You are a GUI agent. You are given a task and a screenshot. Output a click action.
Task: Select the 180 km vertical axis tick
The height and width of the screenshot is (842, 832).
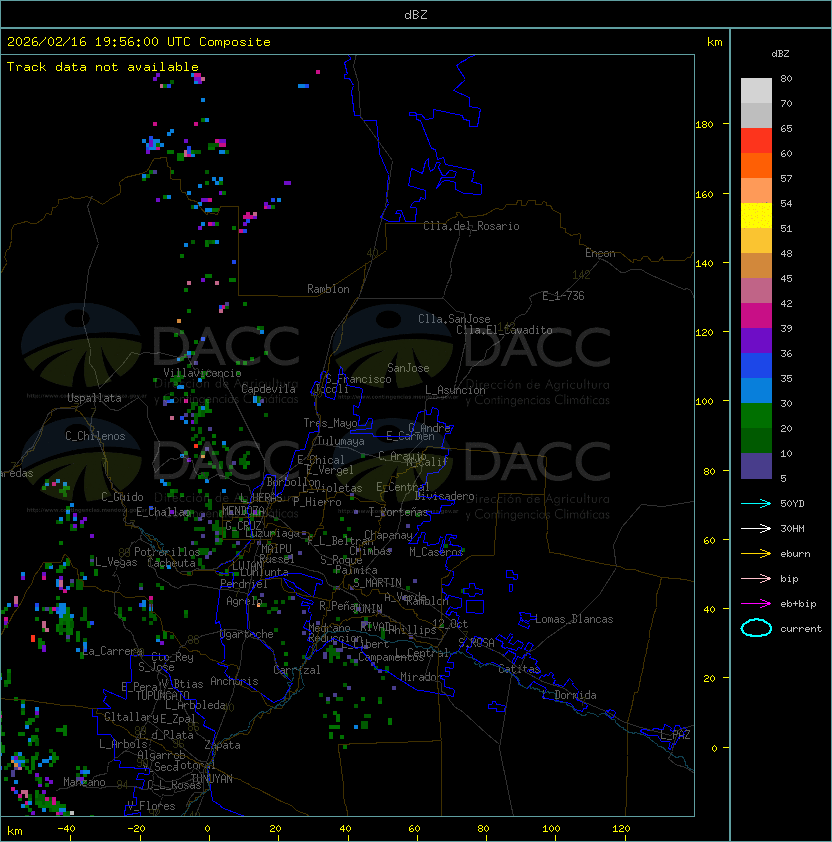pyautogui.click(x=704, y=124)
